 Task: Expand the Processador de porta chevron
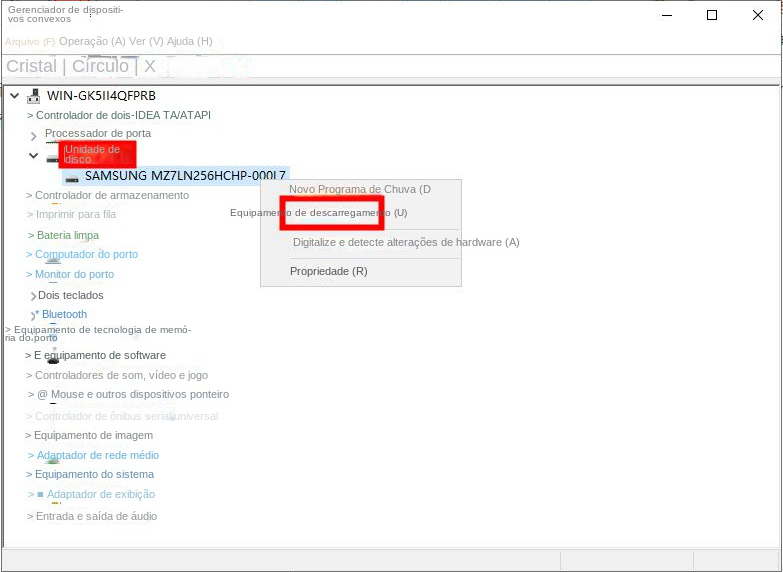[x=33, y=135]
